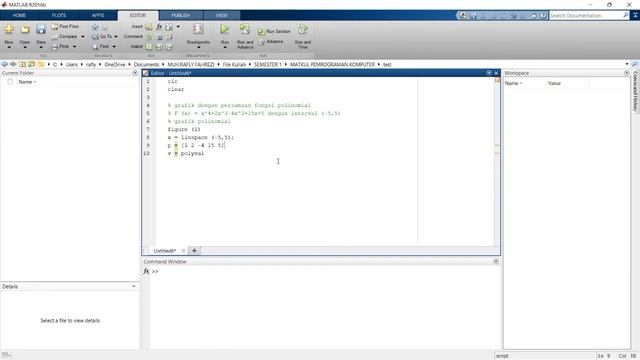The height and width of the screenshot is (360, 640).
Task: Run the script with the green Run arrow
Action: [x=224, y=29]
